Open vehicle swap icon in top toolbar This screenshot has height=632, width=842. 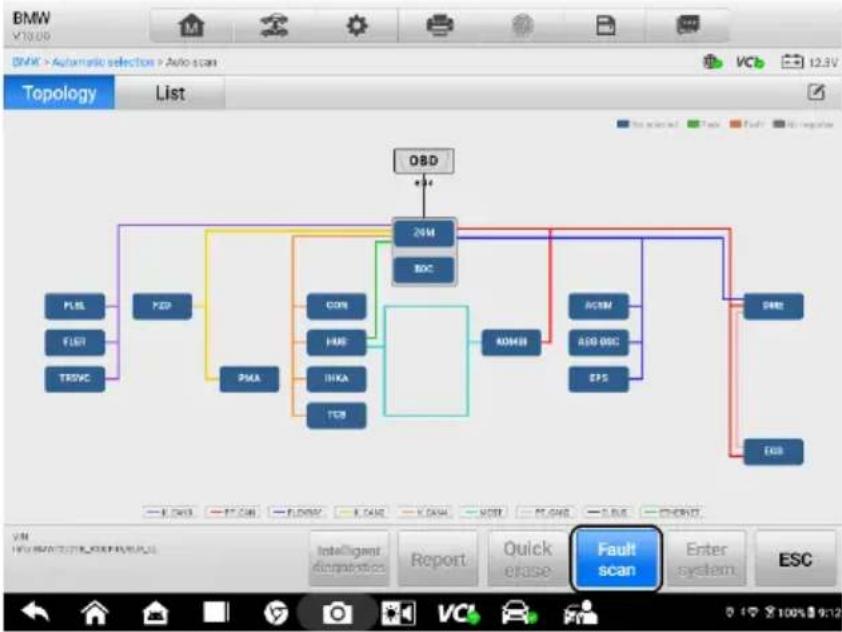[x=274, y=25]
